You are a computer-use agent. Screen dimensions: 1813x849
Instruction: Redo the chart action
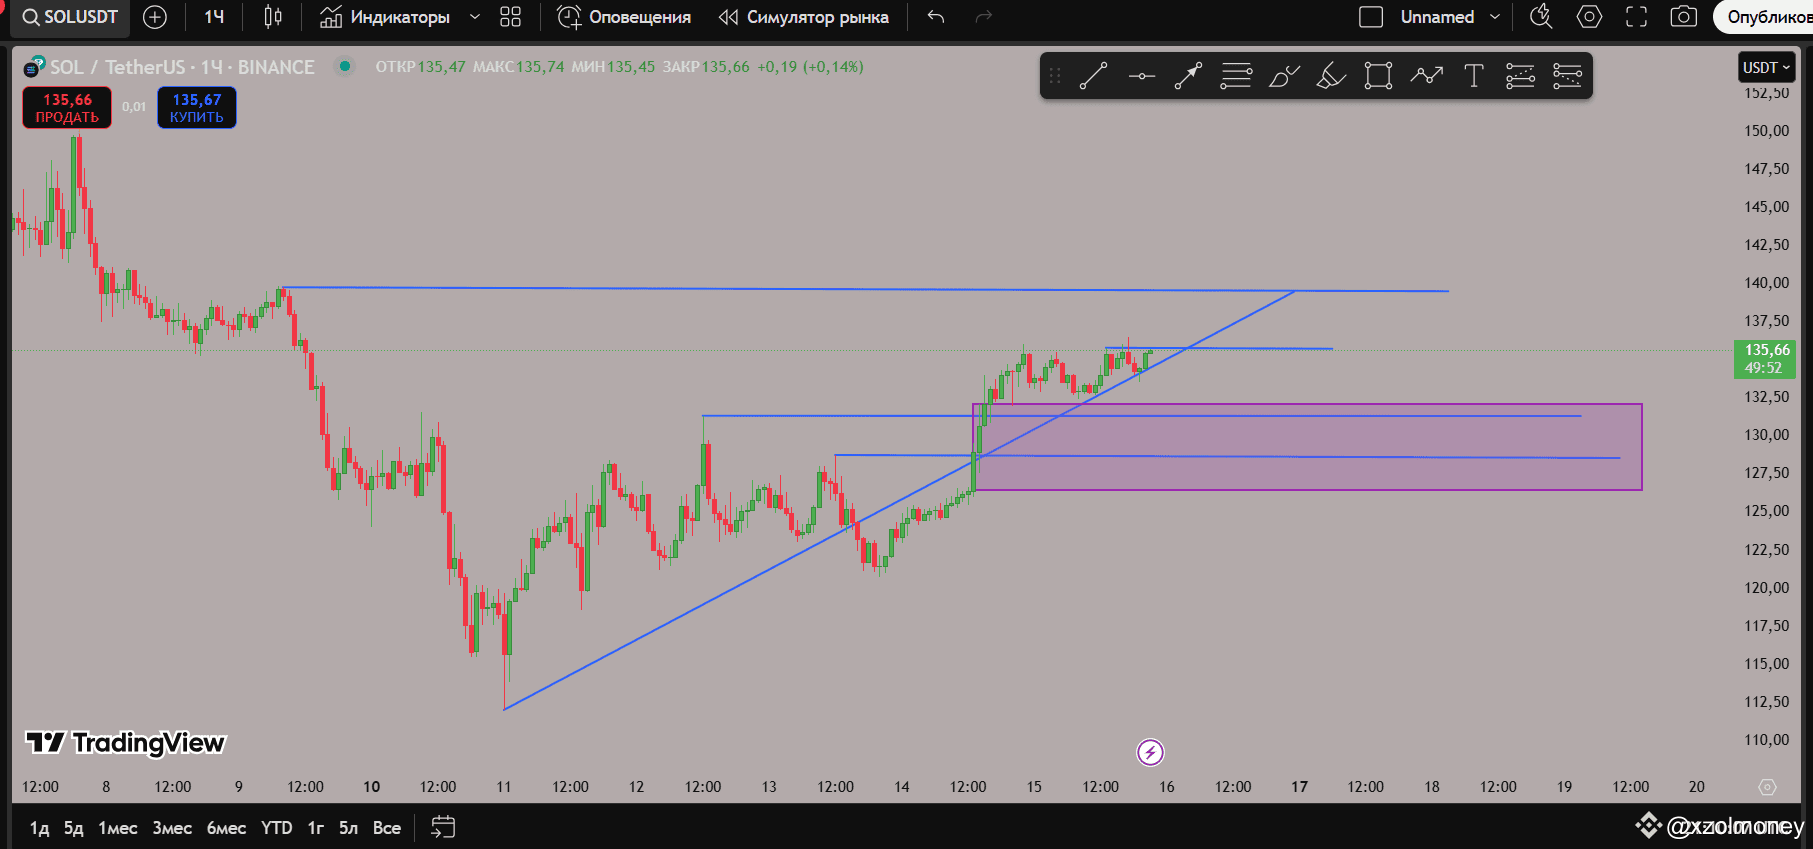coord(984,17)
